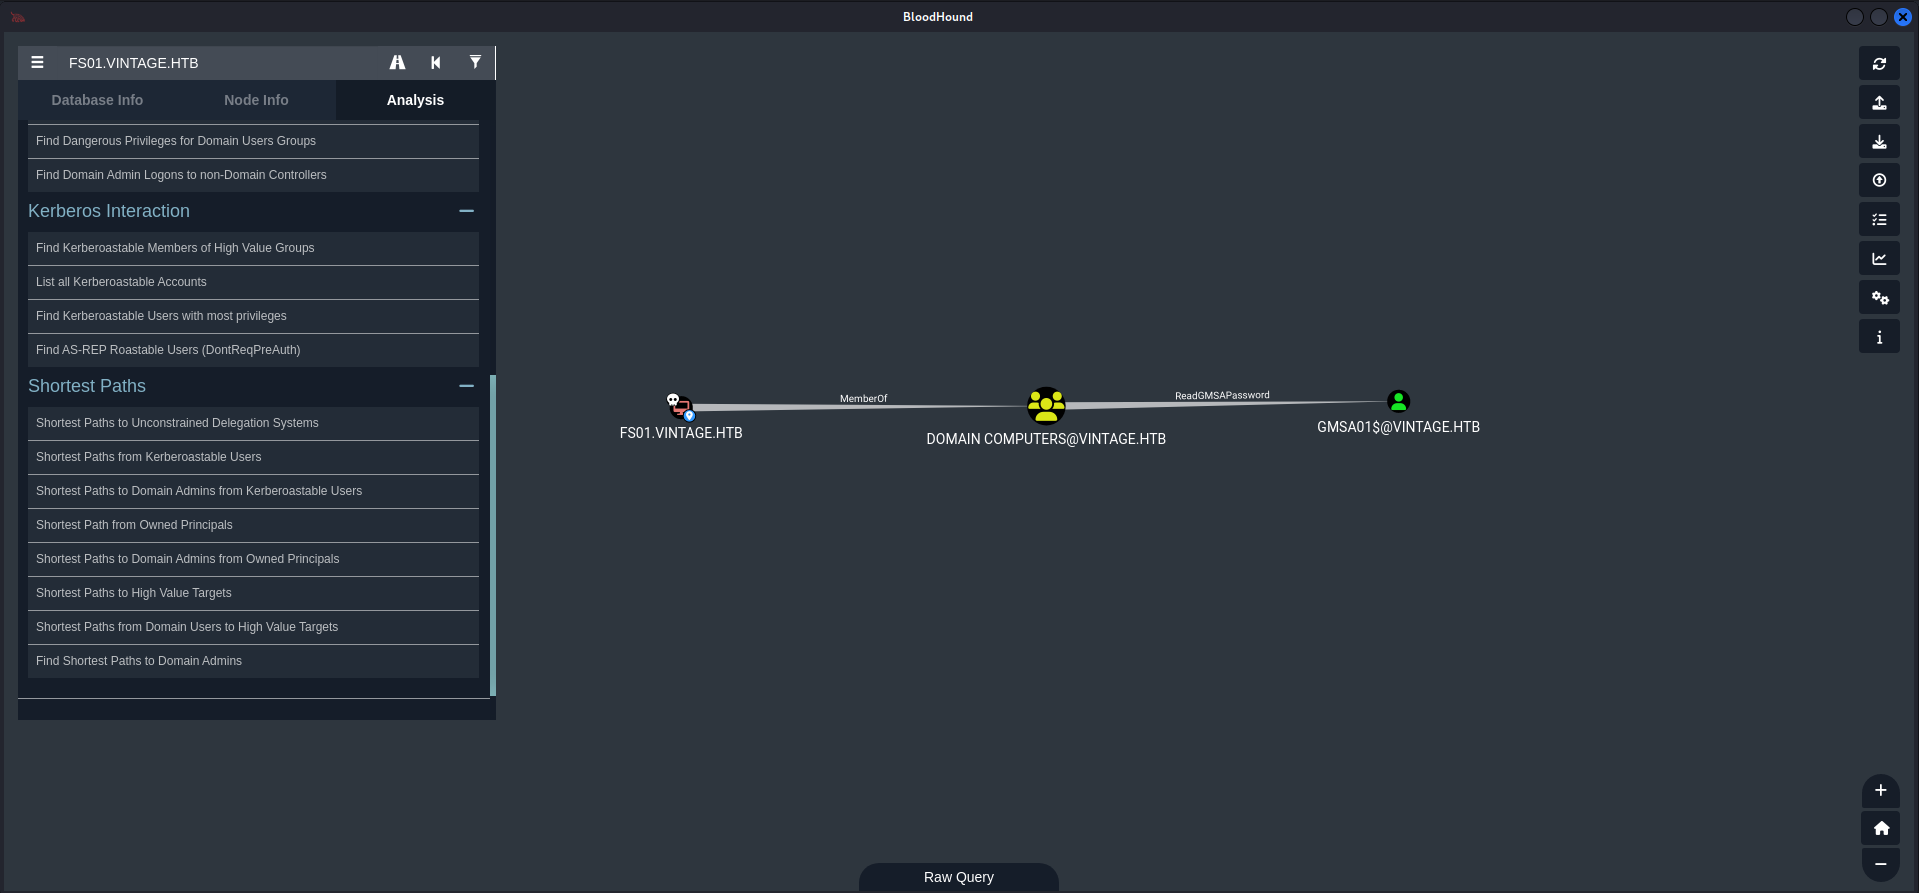Click the pathfinding road icon
Viewport: 1919px width, 893px height.
(x=397, y=62)
